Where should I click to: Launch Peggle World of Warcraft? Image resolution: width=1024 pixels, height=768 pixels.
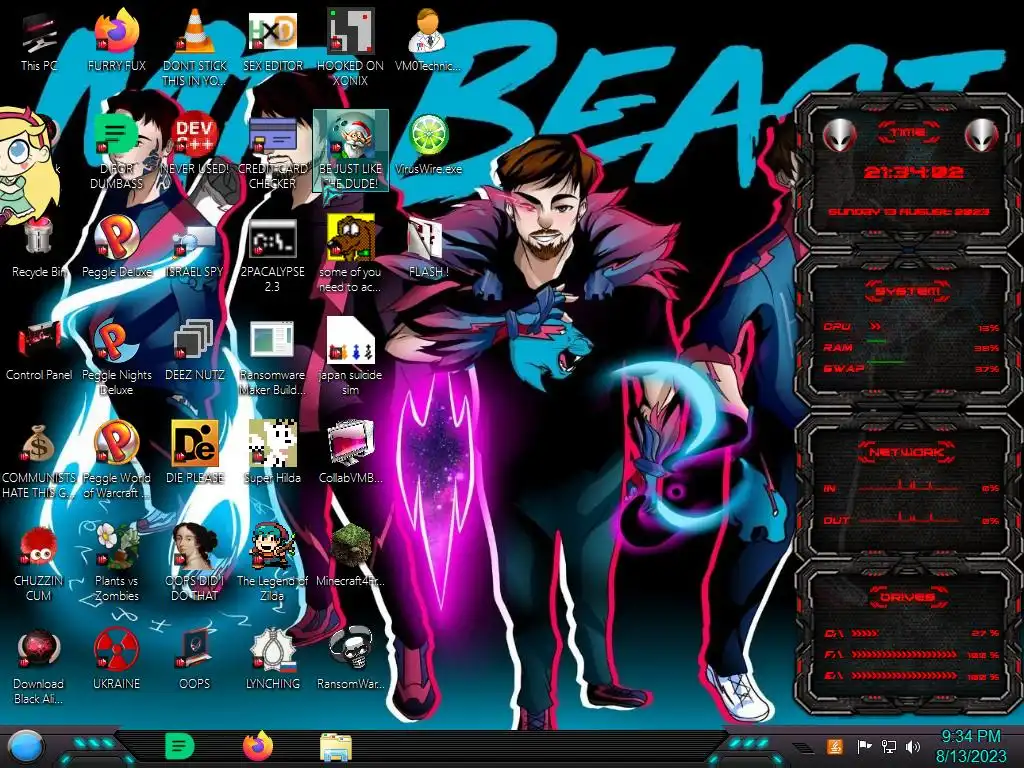coord(116,460)
